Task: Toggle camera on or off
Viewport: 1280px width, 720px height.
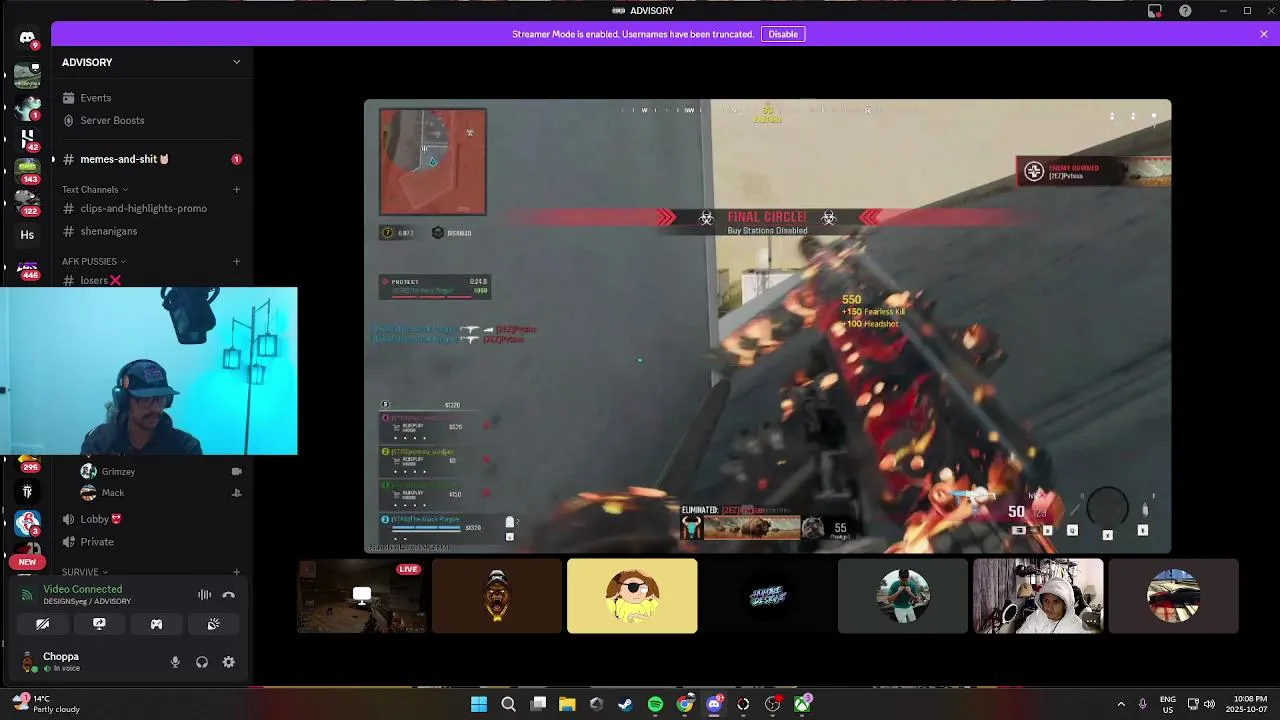Action: click(43, 624)
